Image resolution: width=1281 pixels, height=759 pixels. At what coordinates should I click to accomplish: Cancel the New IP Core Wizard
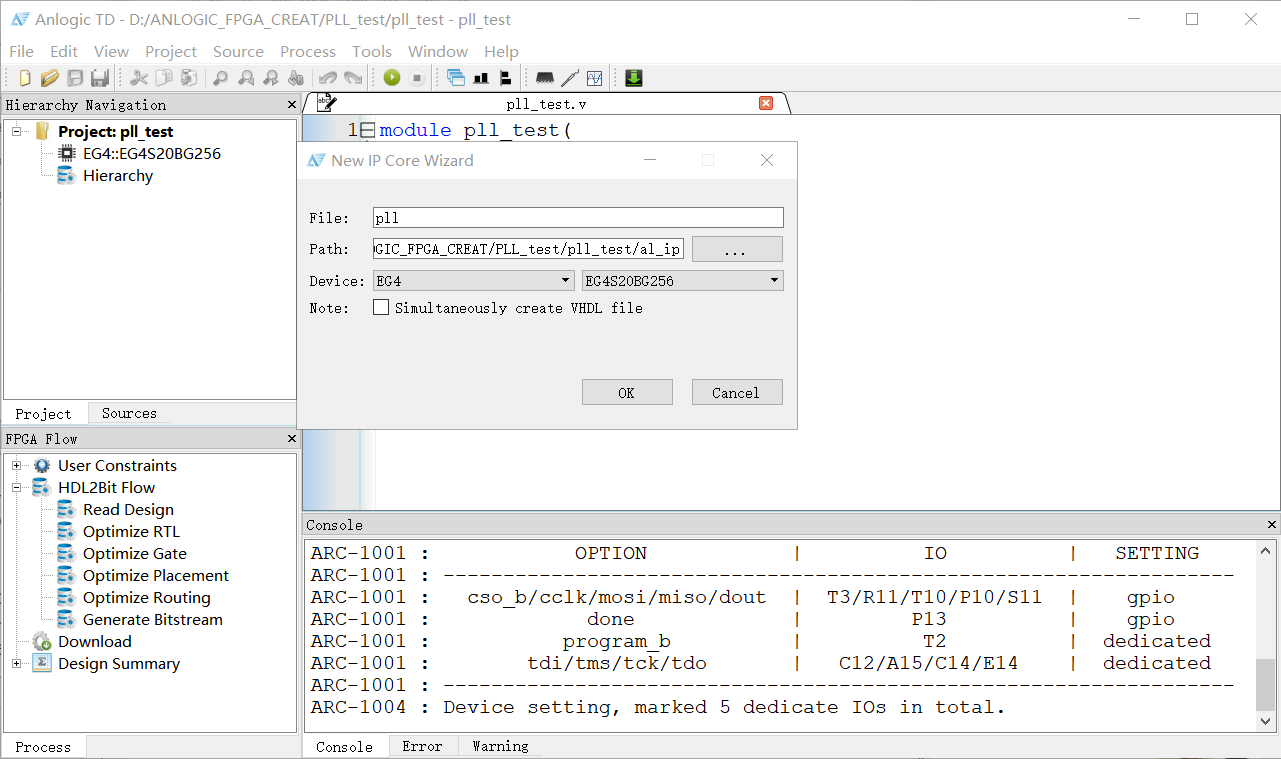pos(736,393)
